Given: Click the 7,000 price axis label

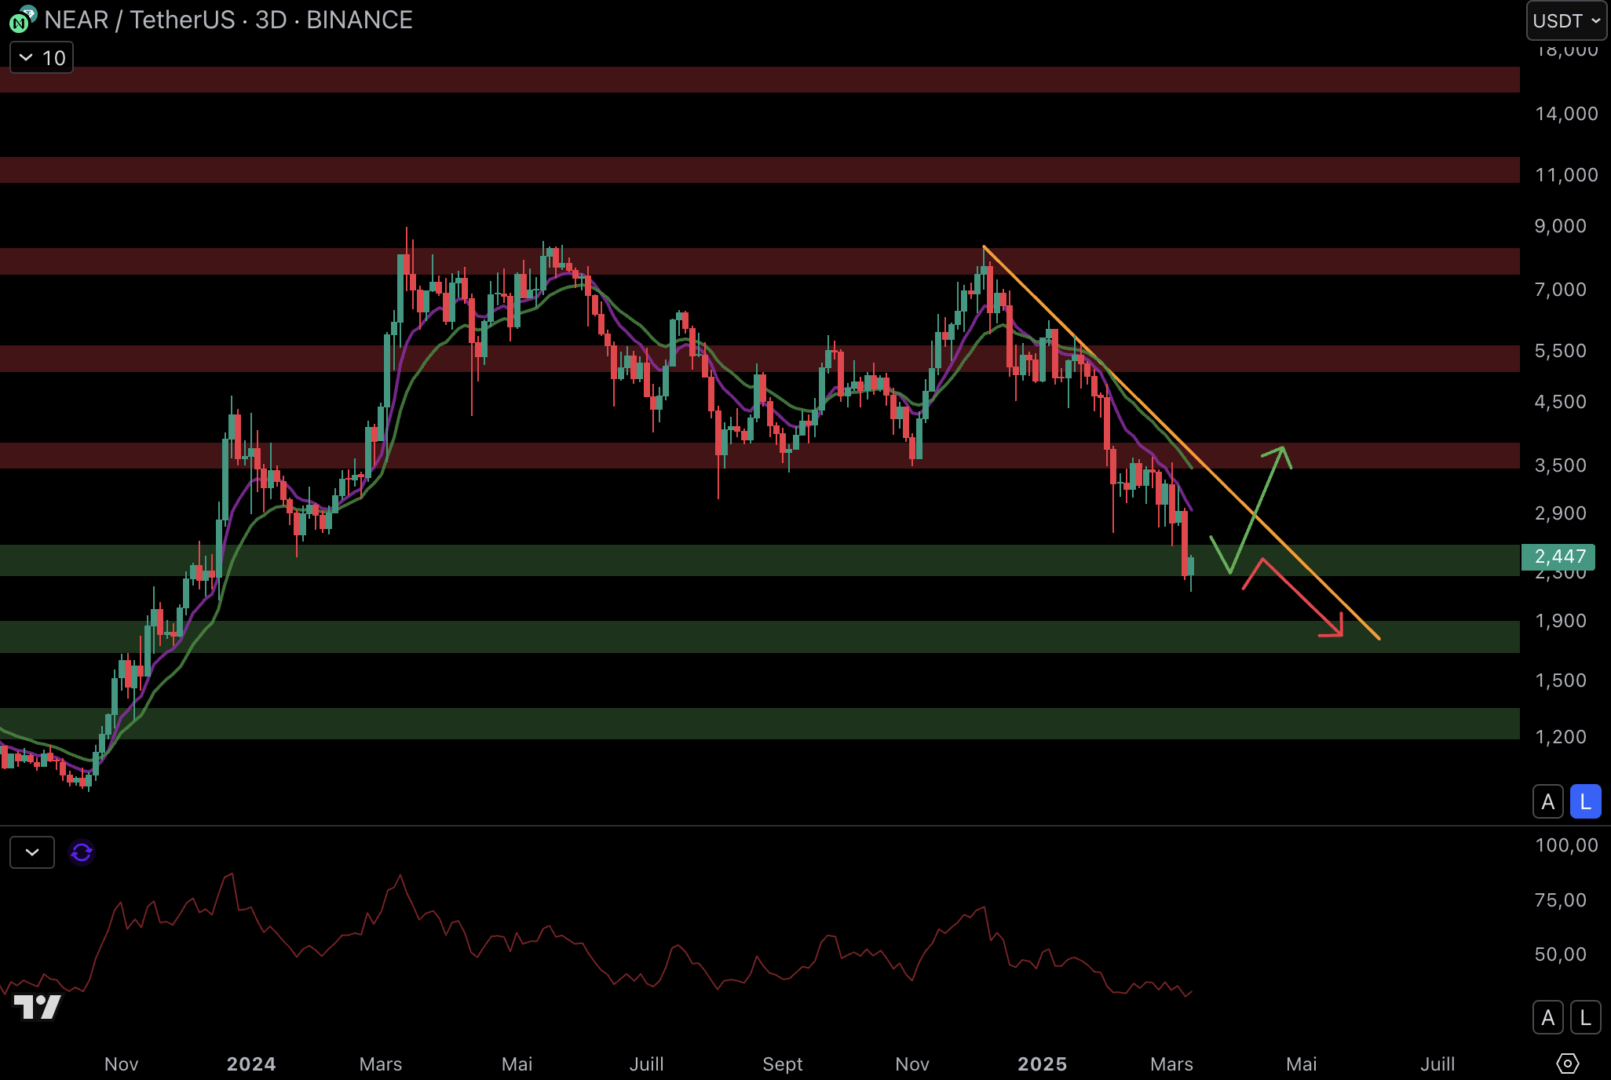Looking at the screenshot, I should point(1560,290).
